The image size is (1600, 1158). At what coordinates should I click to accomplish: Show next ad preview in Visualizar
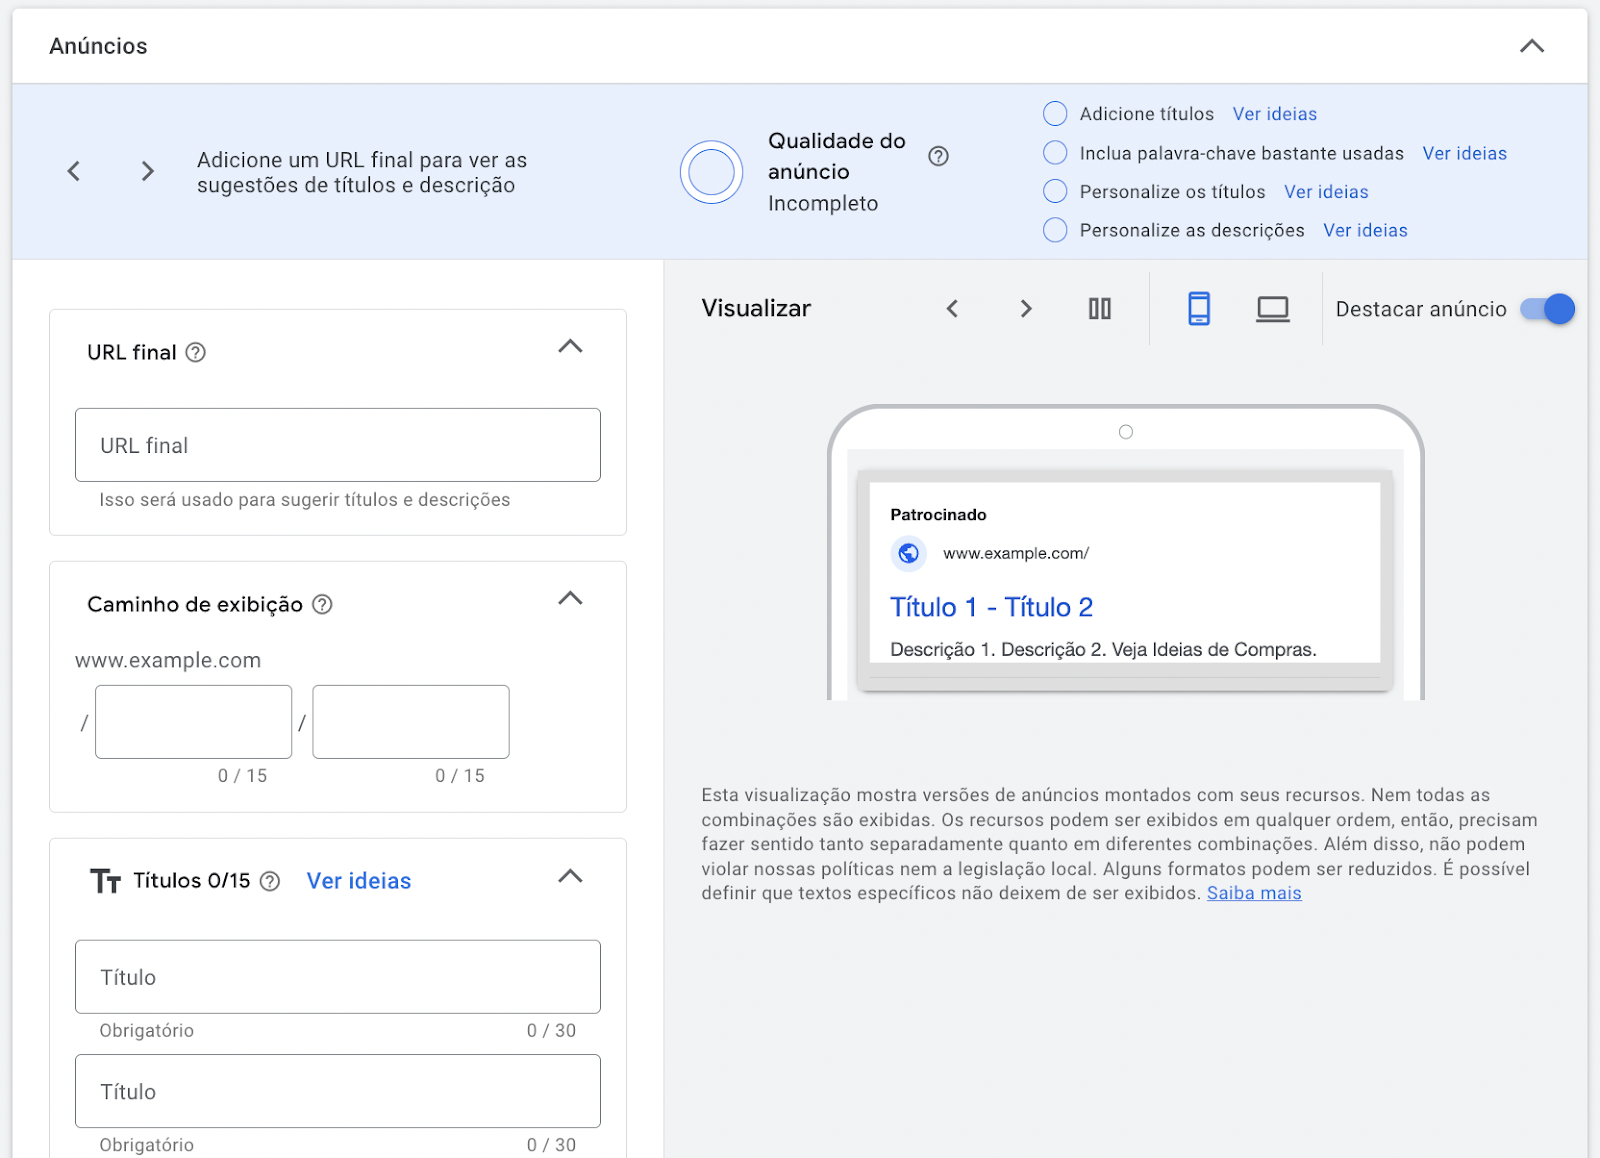pos(1026,309)
